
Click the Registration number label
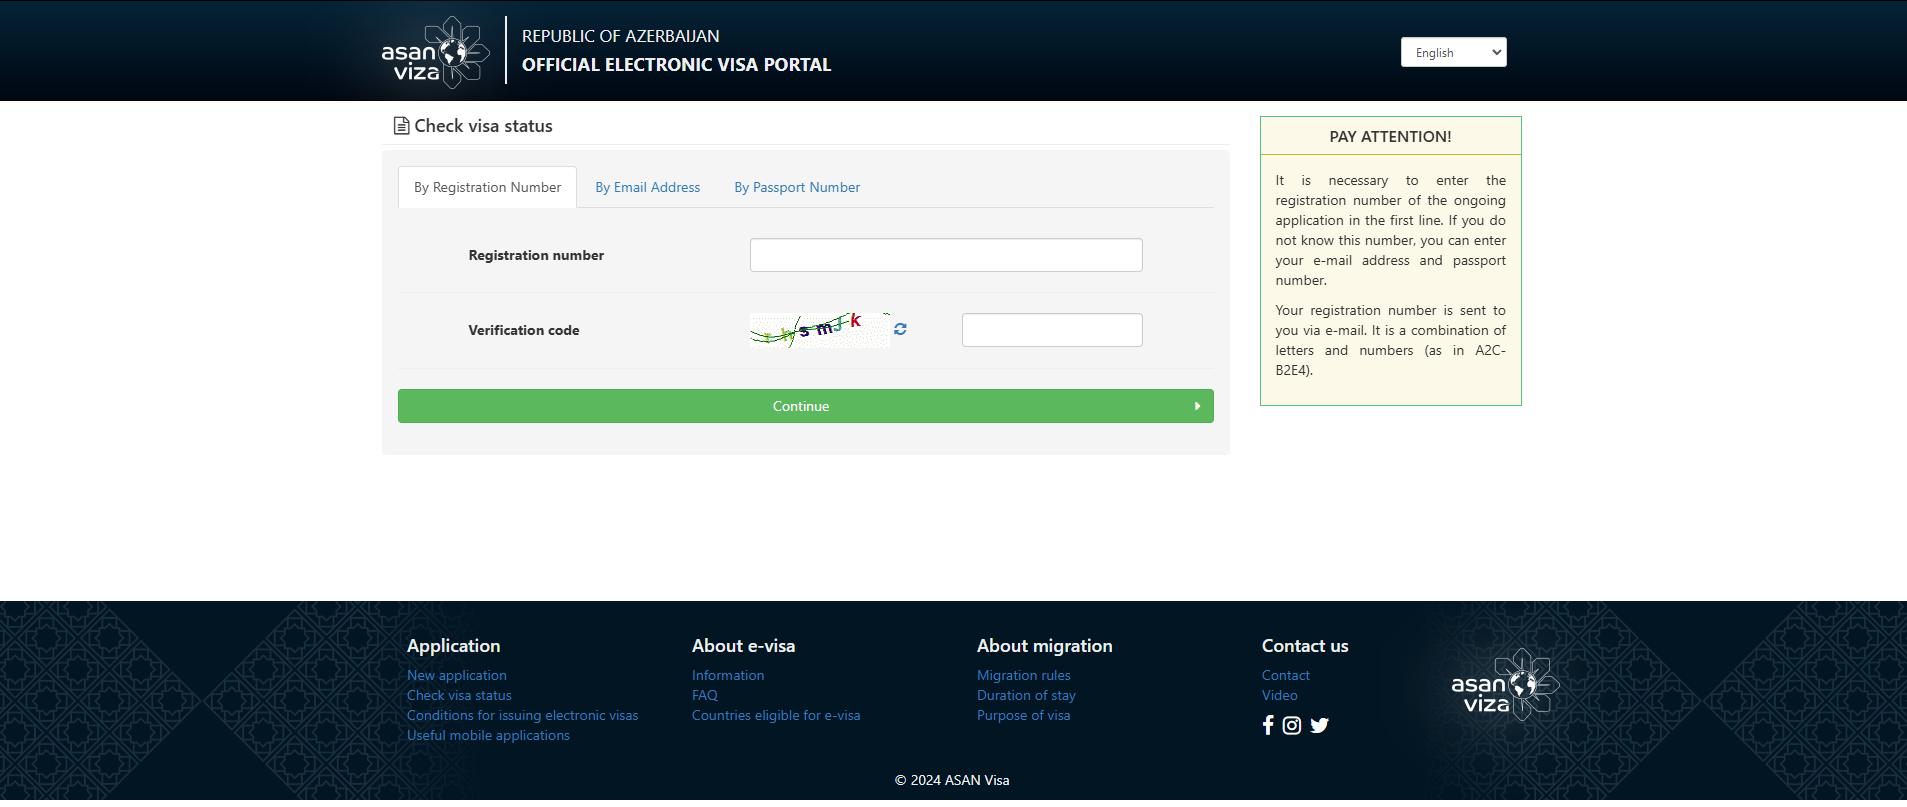(536, 255)
